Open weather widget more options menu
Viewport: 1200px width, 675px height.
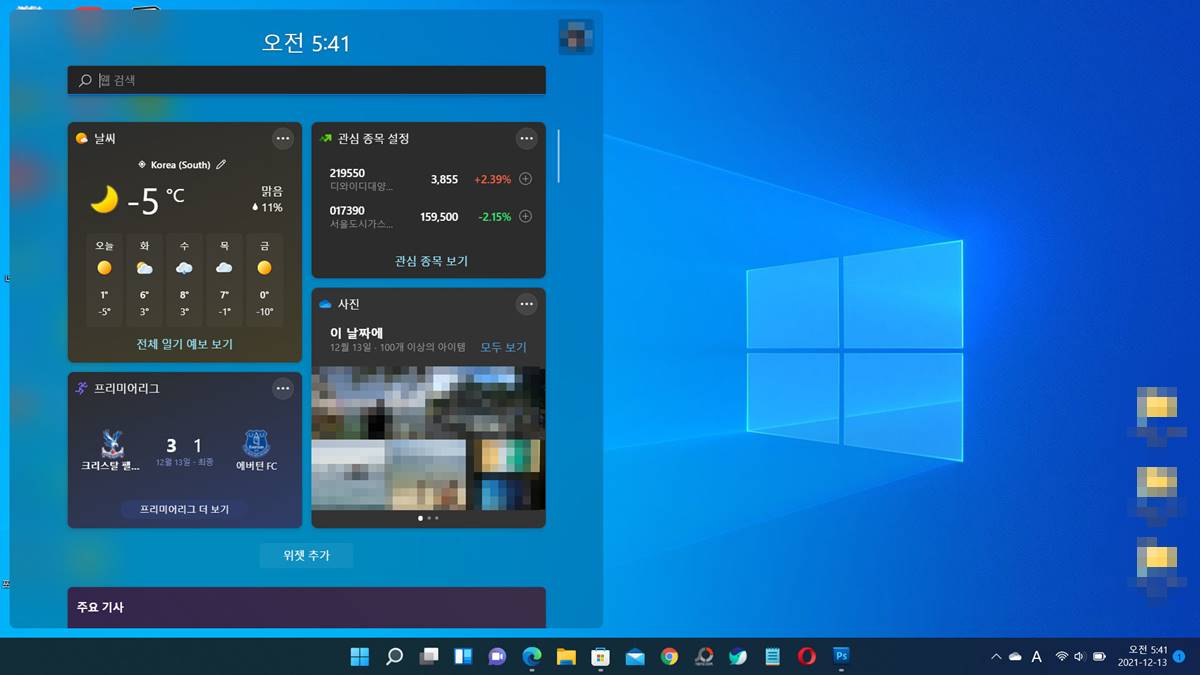(x=283, y=138)
